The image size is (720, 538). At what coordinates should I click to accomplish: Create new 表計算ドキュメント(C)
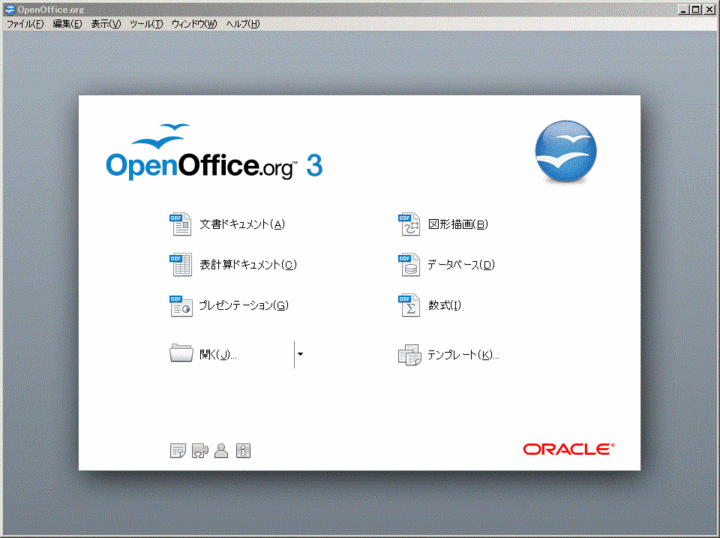pyautogui.click(x=248, y=265)
